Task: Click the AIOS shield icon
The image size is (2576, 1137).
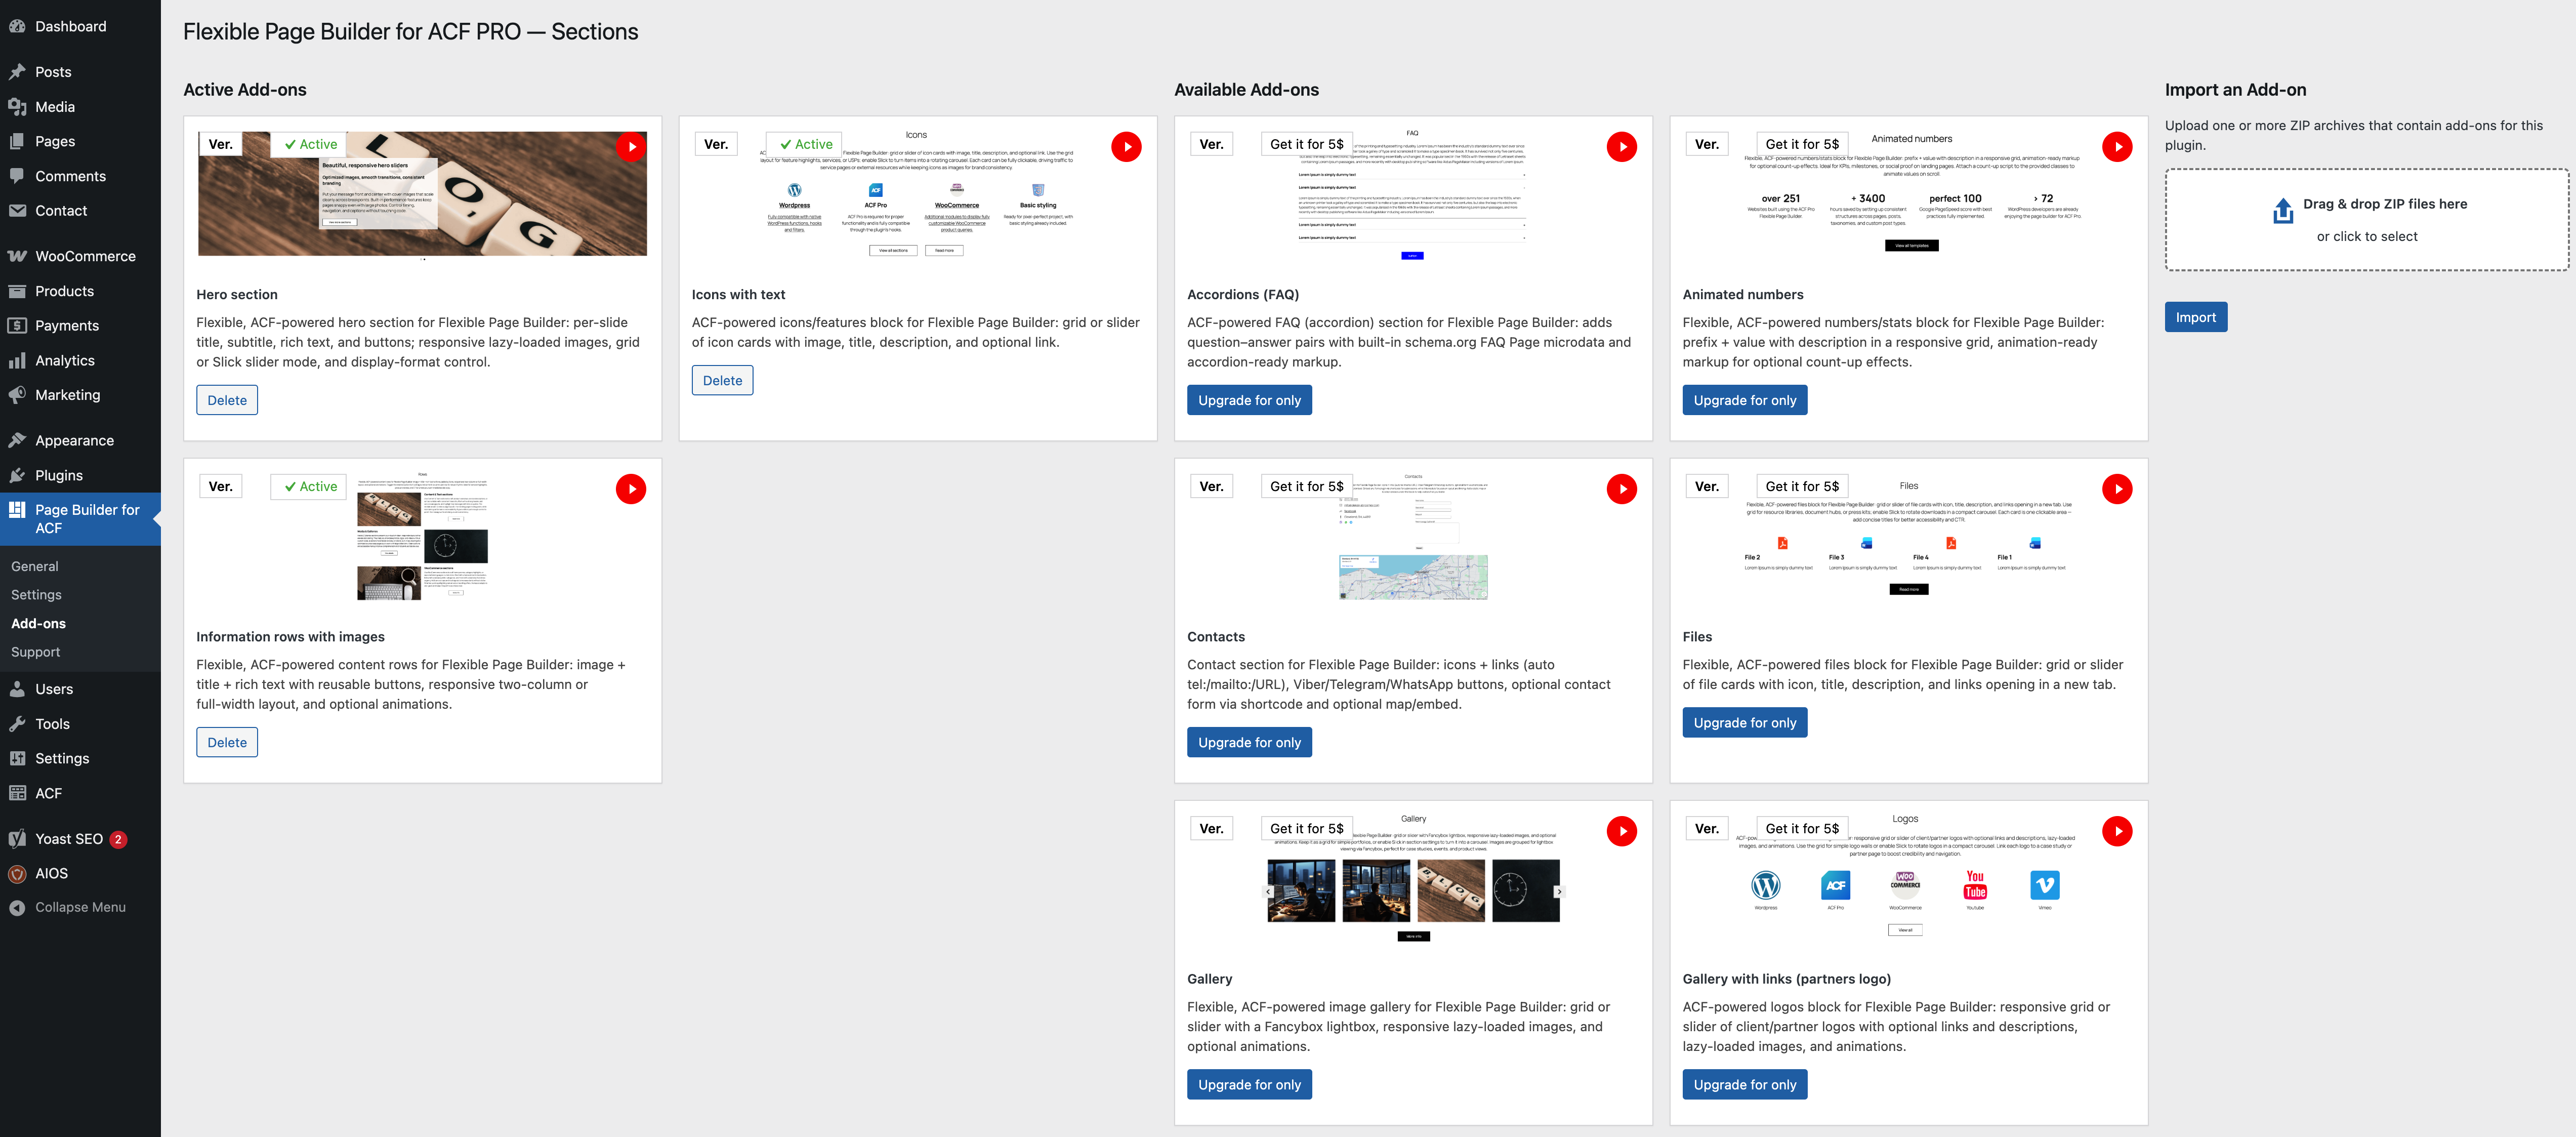Action: pos(17,874)
